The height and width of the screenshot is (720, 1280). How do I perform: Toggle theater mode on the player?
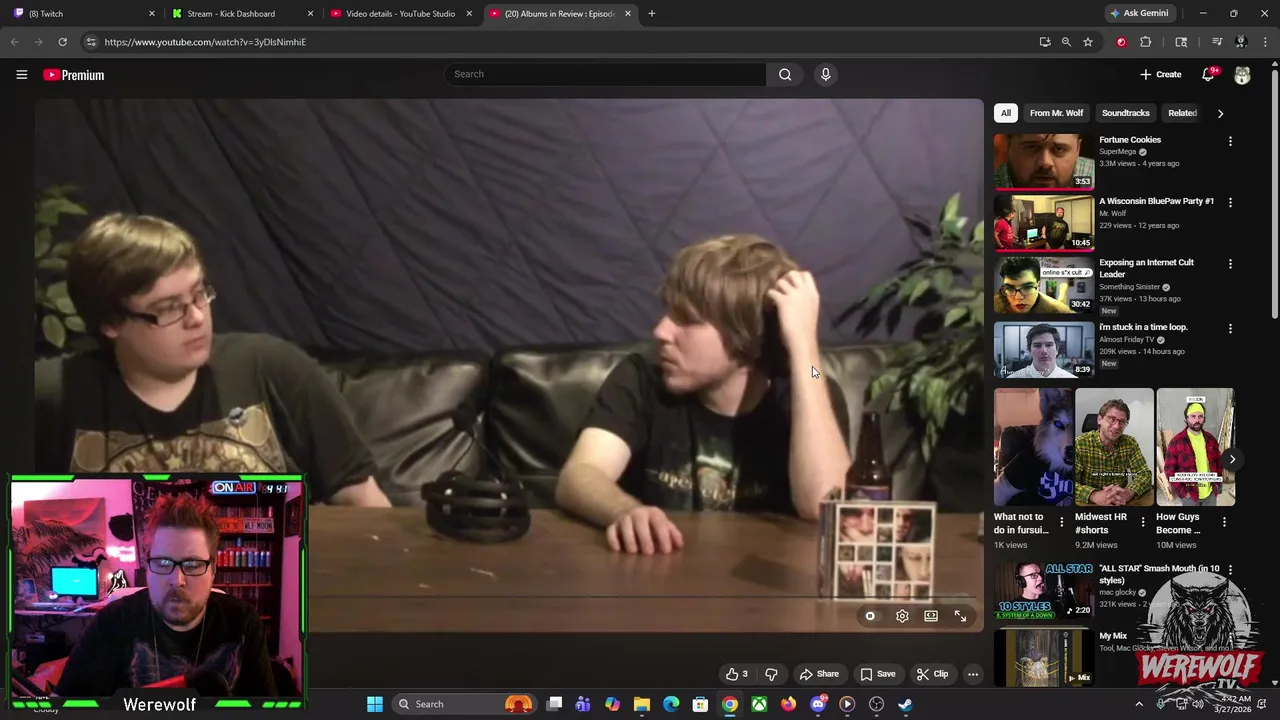[x=931, y=616]
